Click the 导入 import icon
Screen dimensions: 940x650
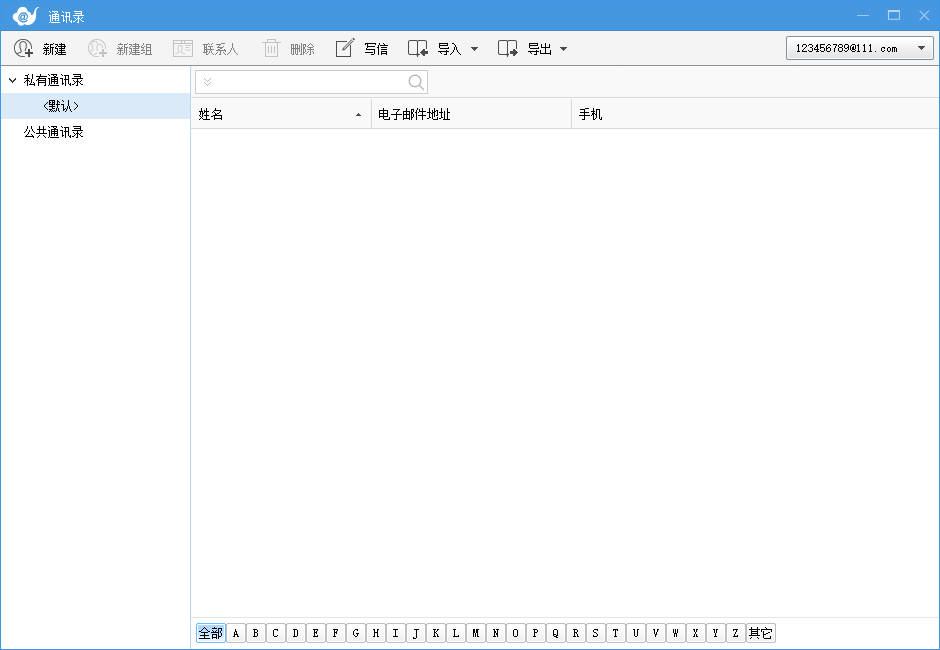click(x=418, y=48)
